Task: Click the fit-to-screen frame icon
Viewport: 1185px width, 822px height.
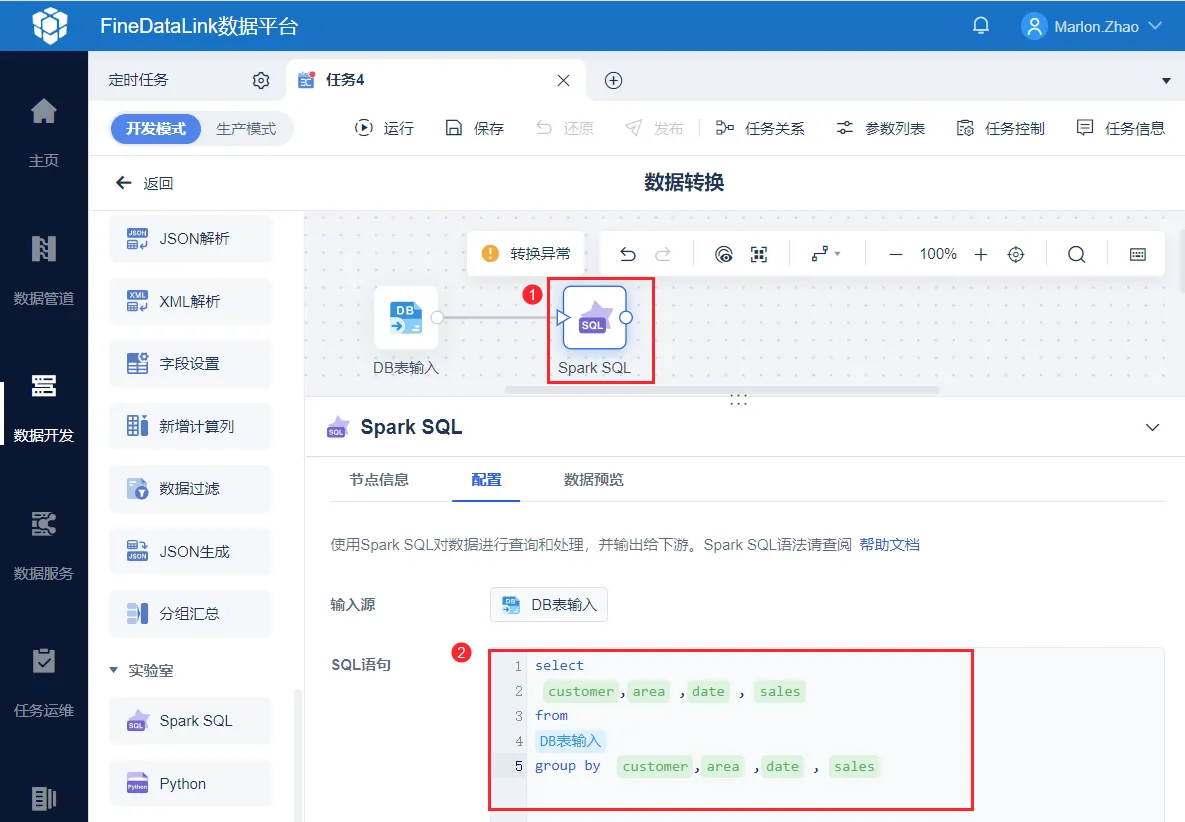Action: click(x=759, y=254)
